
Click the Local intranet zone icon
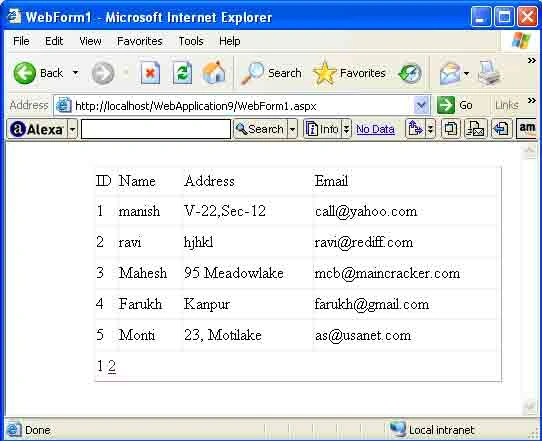click(x=398, y=429)
